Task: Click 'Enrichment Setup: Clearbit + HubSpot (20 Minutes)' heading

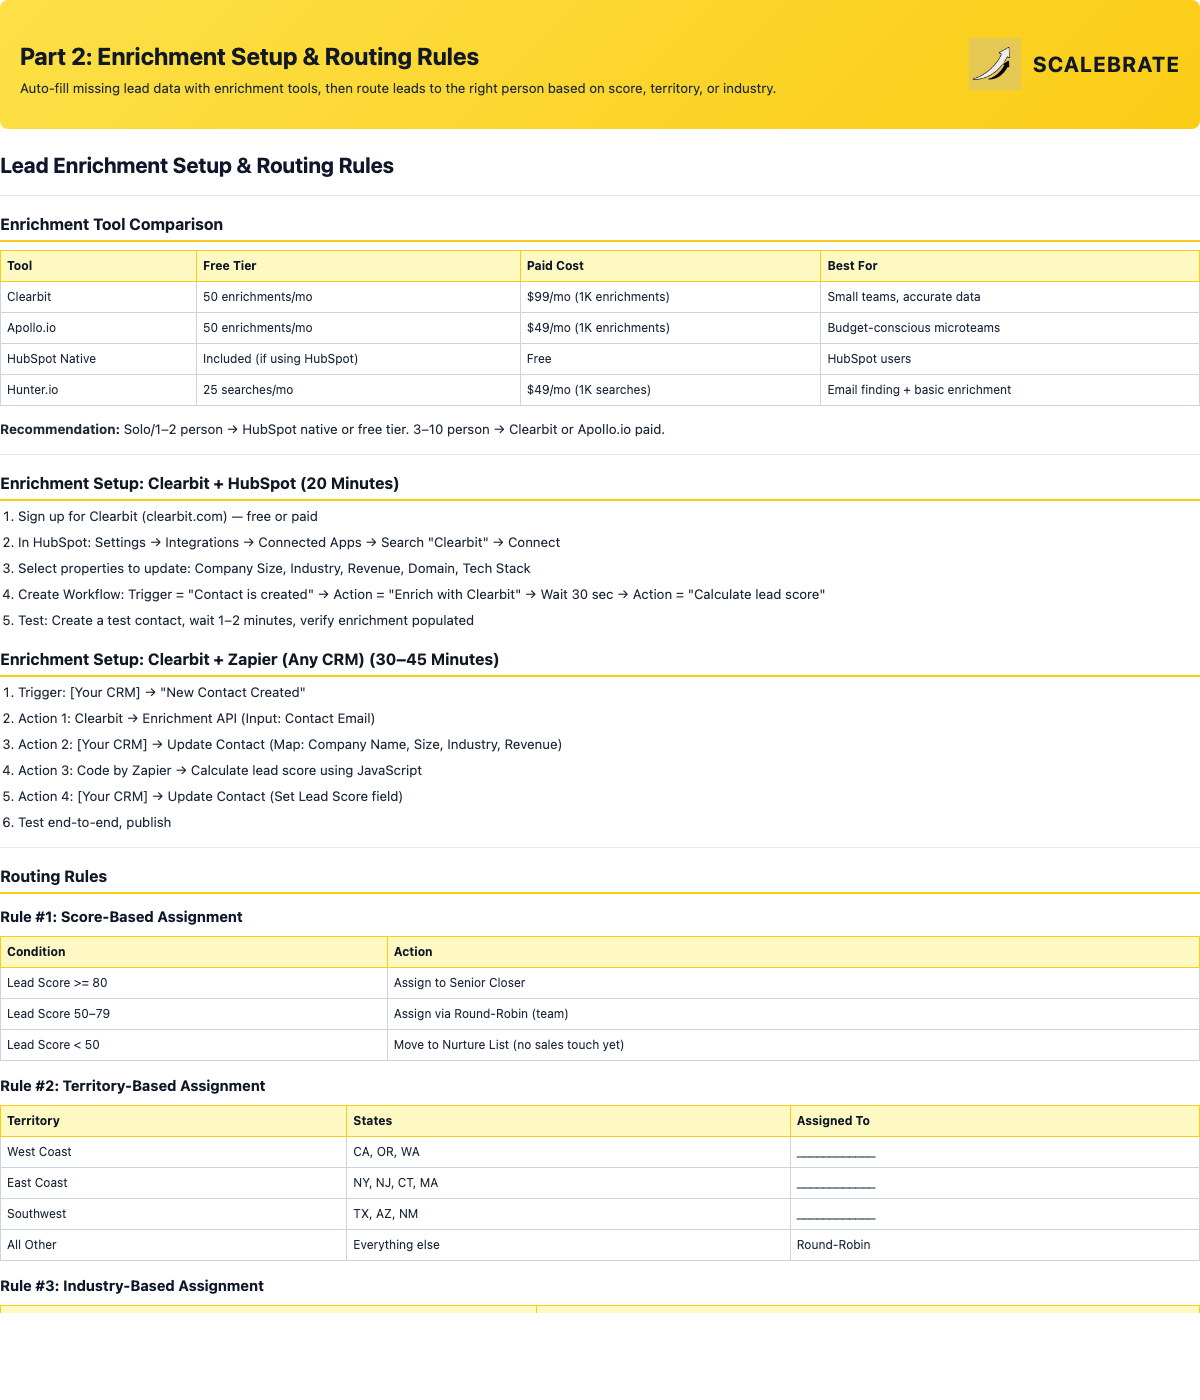Action: [199, 484]
